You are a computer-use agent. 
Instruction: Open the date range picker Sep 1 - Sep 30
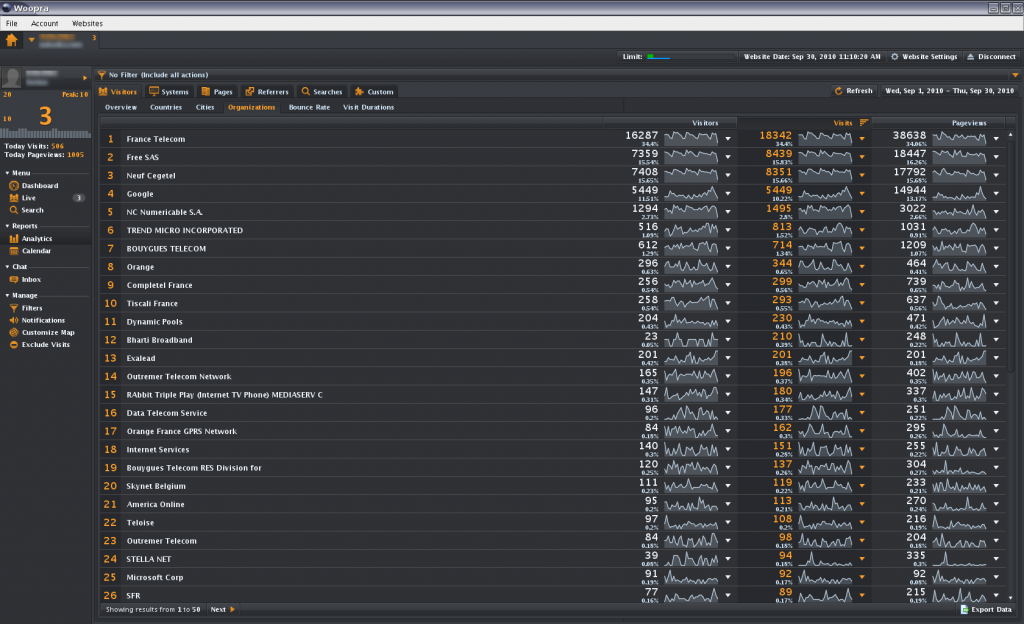point(950,91)
